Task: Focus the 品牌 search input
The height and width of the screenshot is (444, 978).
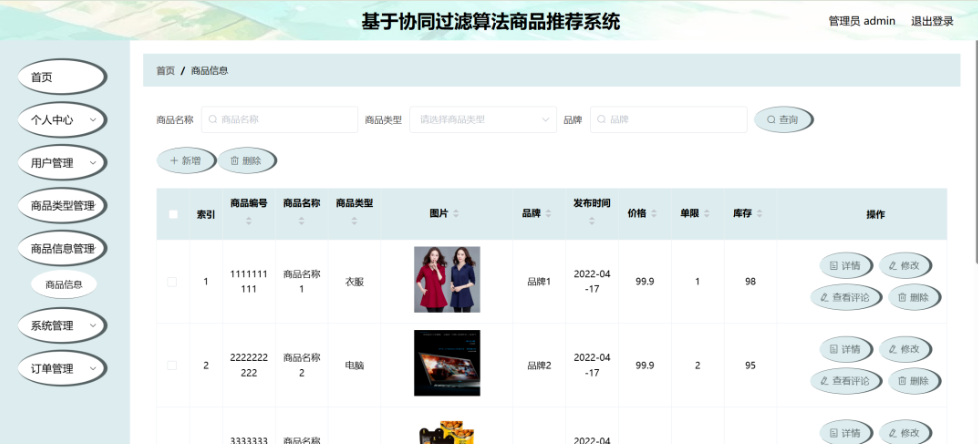Action: 669,119
